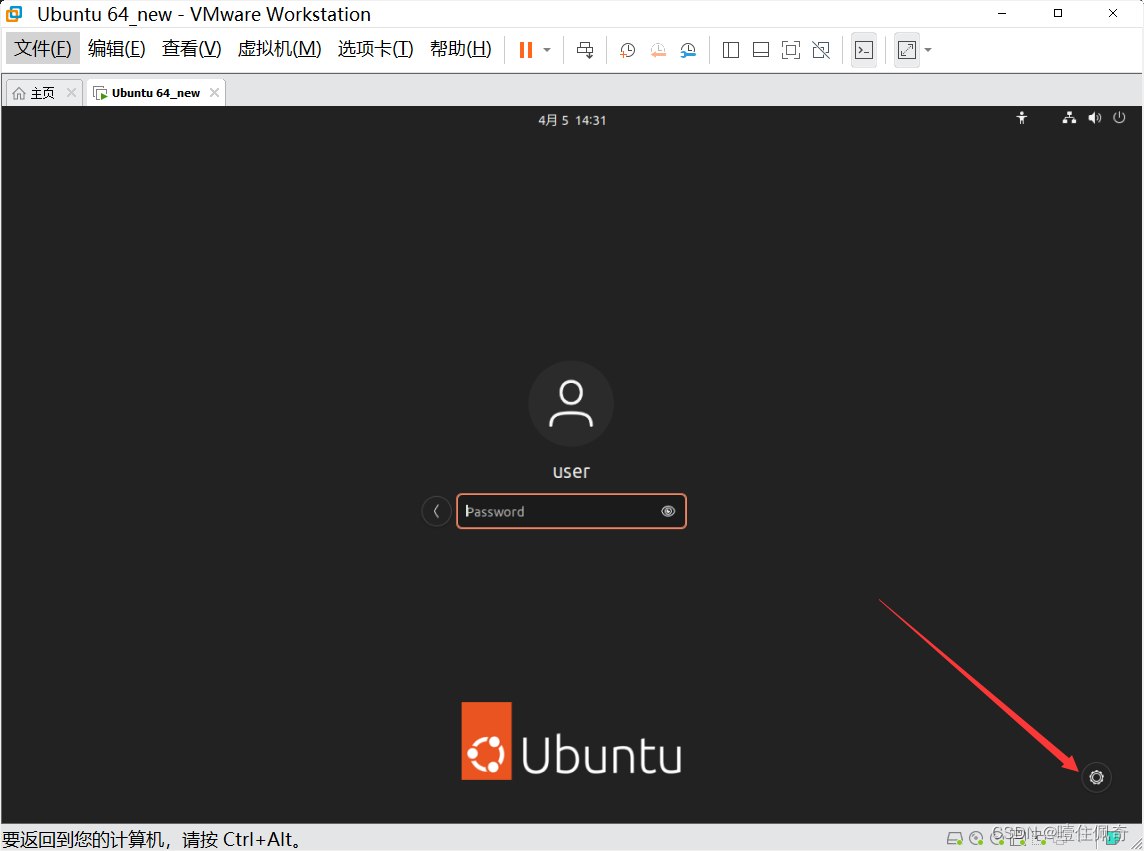Pause the running virtual machine

click(x=524, y=49)
